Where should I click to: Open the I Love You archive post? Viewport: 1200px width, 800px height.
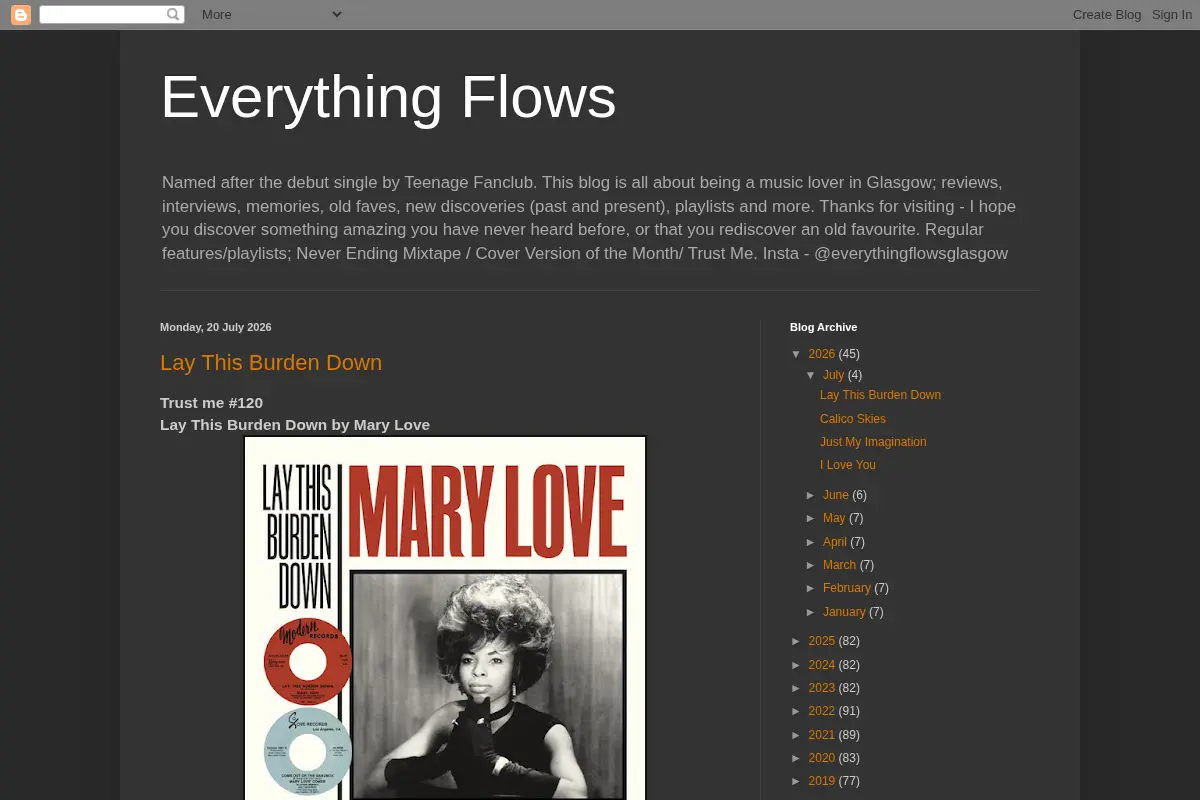coord(848,465)
